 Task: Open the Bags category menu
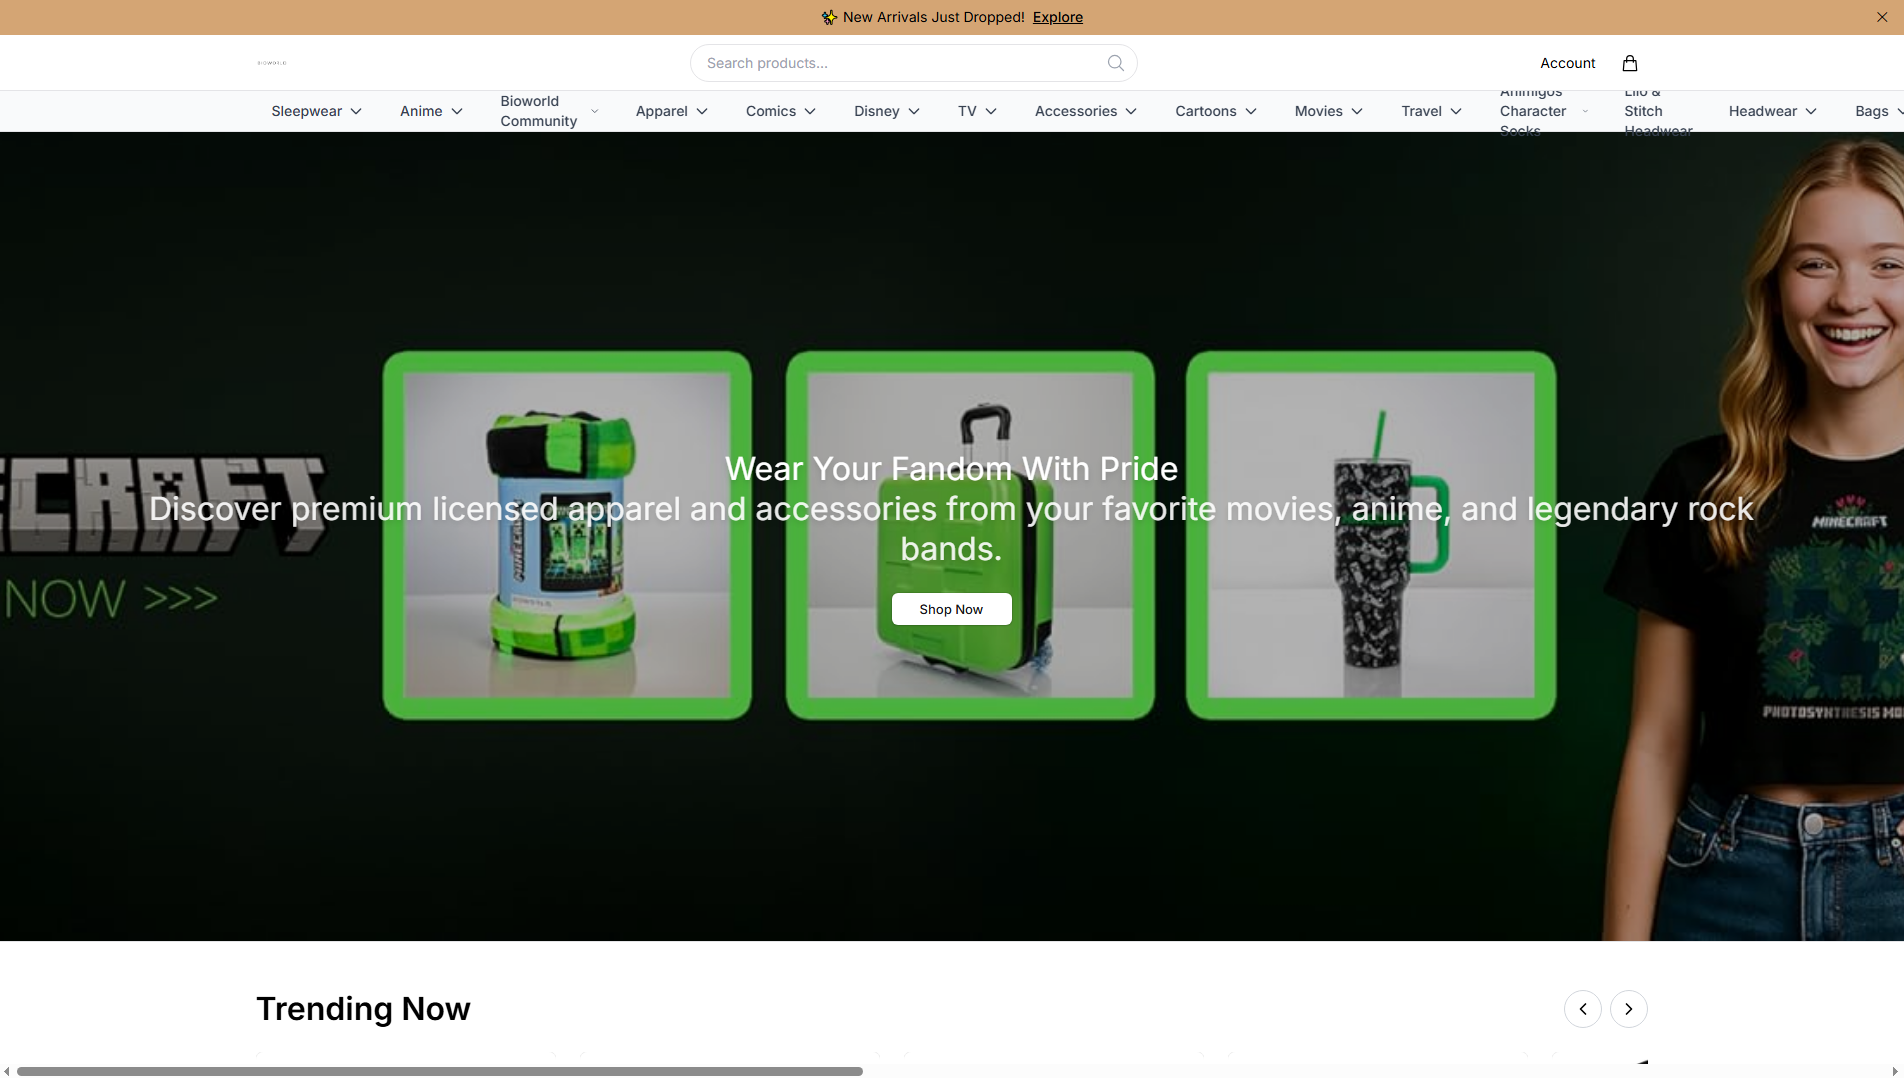tap(1878, 111)
